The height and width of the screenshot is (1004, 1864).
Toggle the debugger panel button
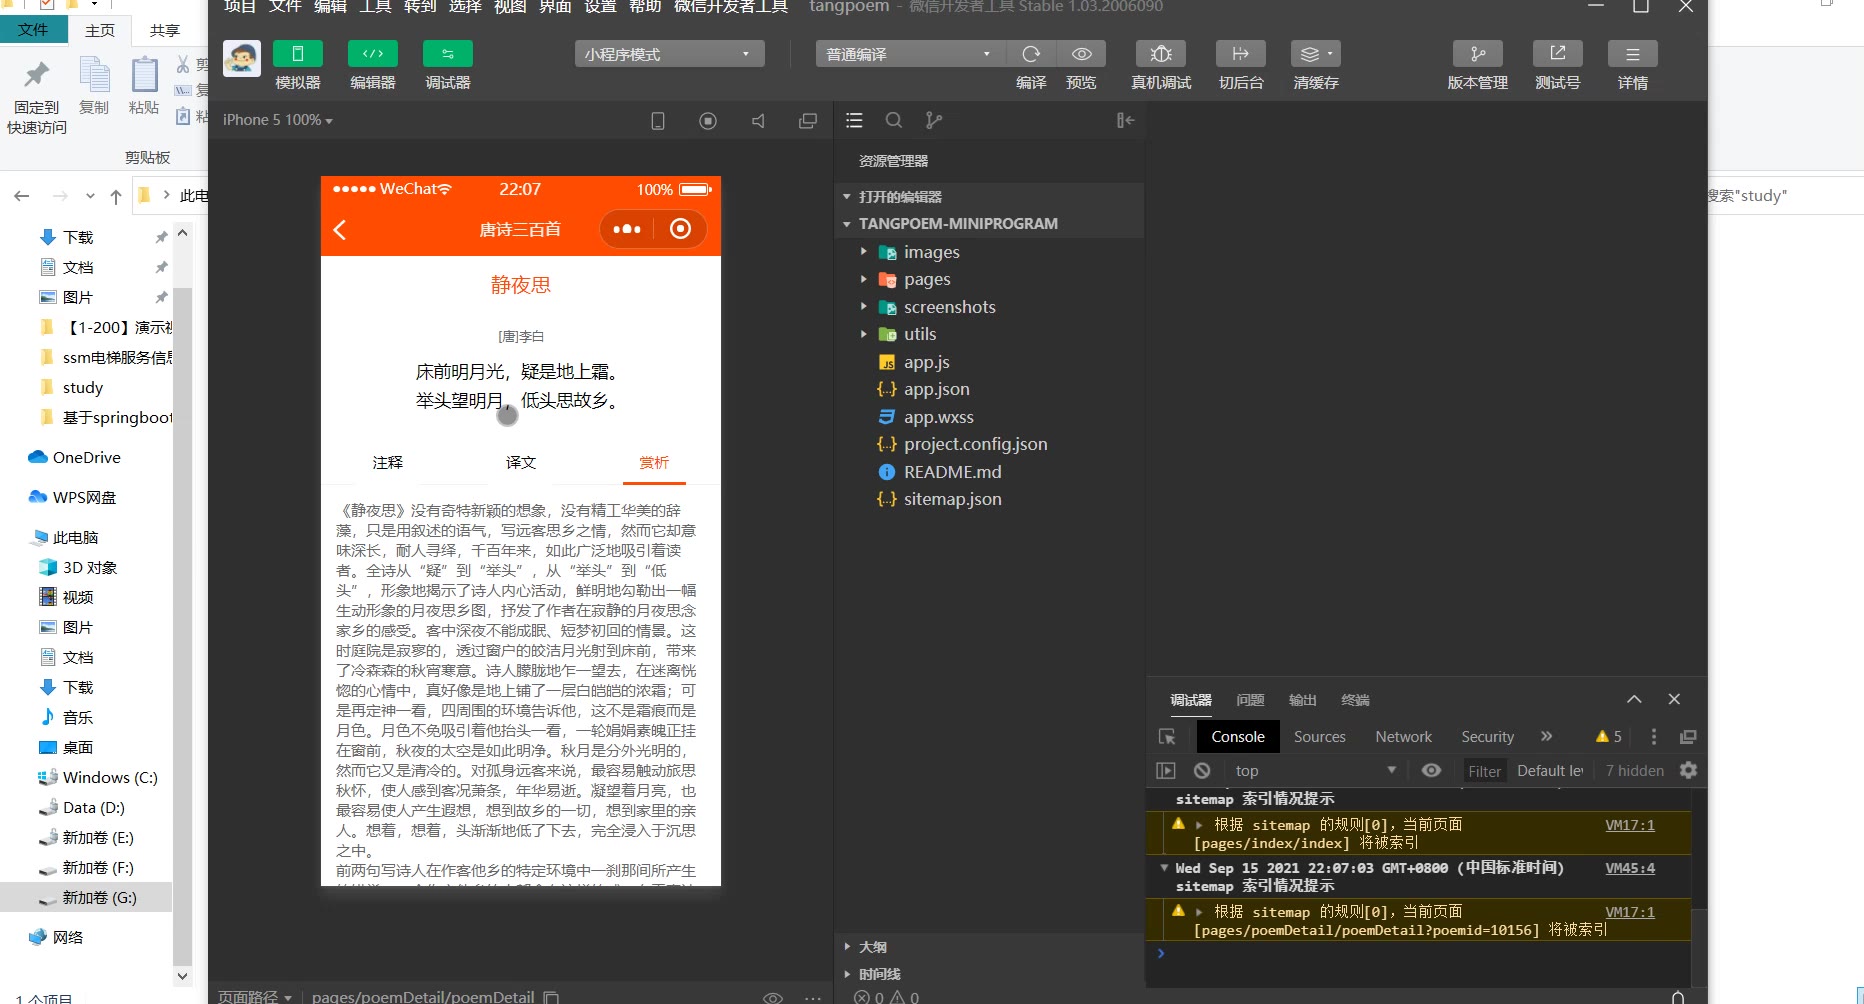(x=447, y=54)
